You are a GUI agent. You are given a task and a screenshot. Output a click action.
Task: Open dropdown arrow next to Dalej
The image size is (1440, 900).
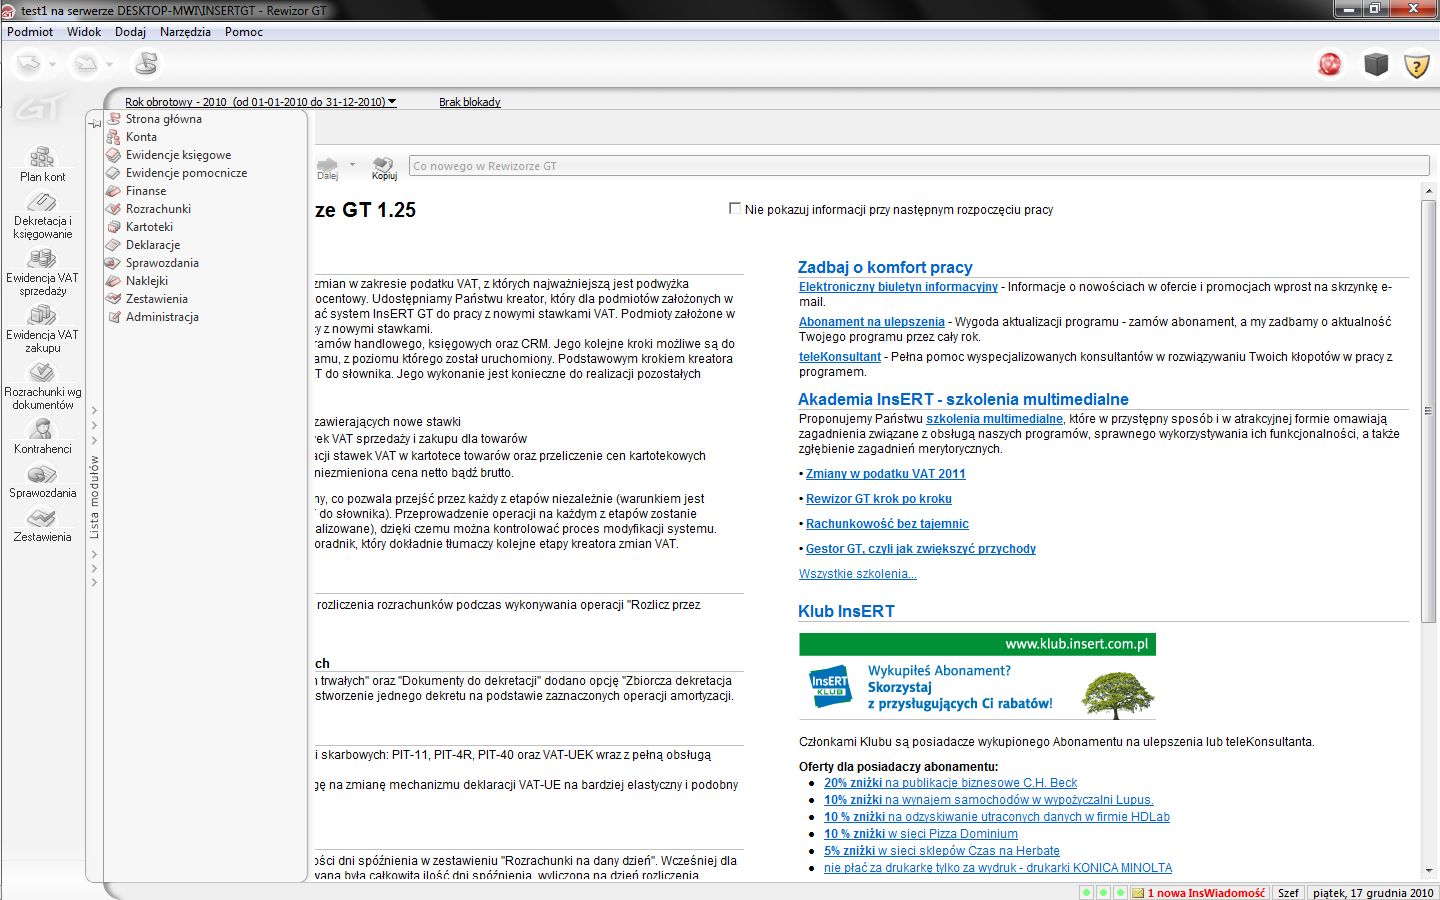click(x=352, y=164)
